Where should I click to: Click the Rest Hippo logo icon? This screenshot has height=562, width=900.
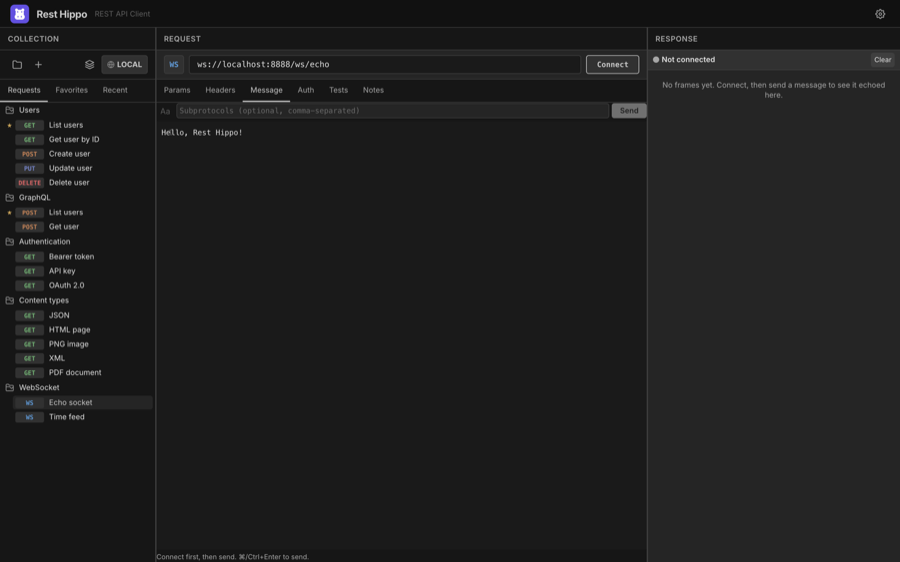click(x=20, y=14)
